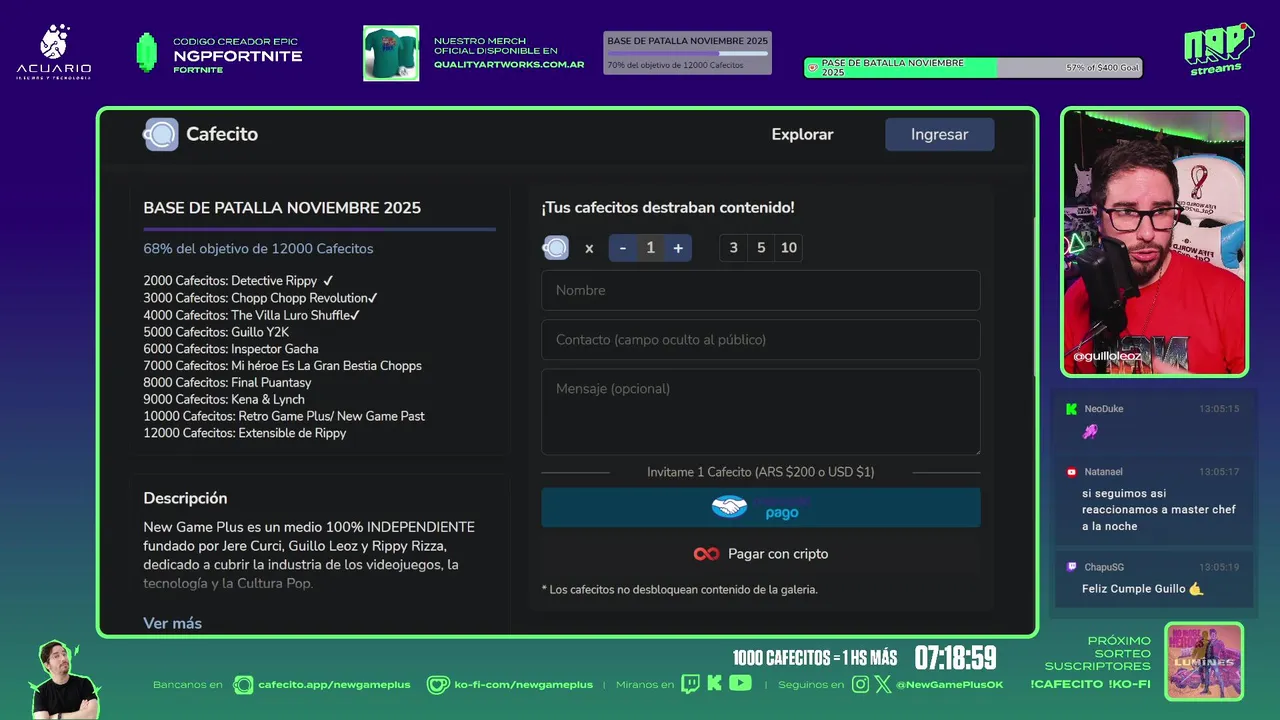Expand description with Ver más
Image resolution: width=1280 pixels, height=720 pixels.
[x=172, y=623]
